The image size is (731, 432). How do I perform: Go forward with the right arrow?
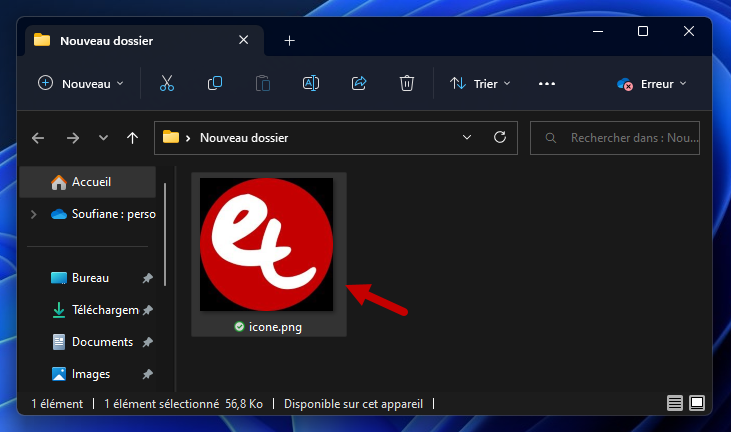pyautogui.click(x=73, y=138)
